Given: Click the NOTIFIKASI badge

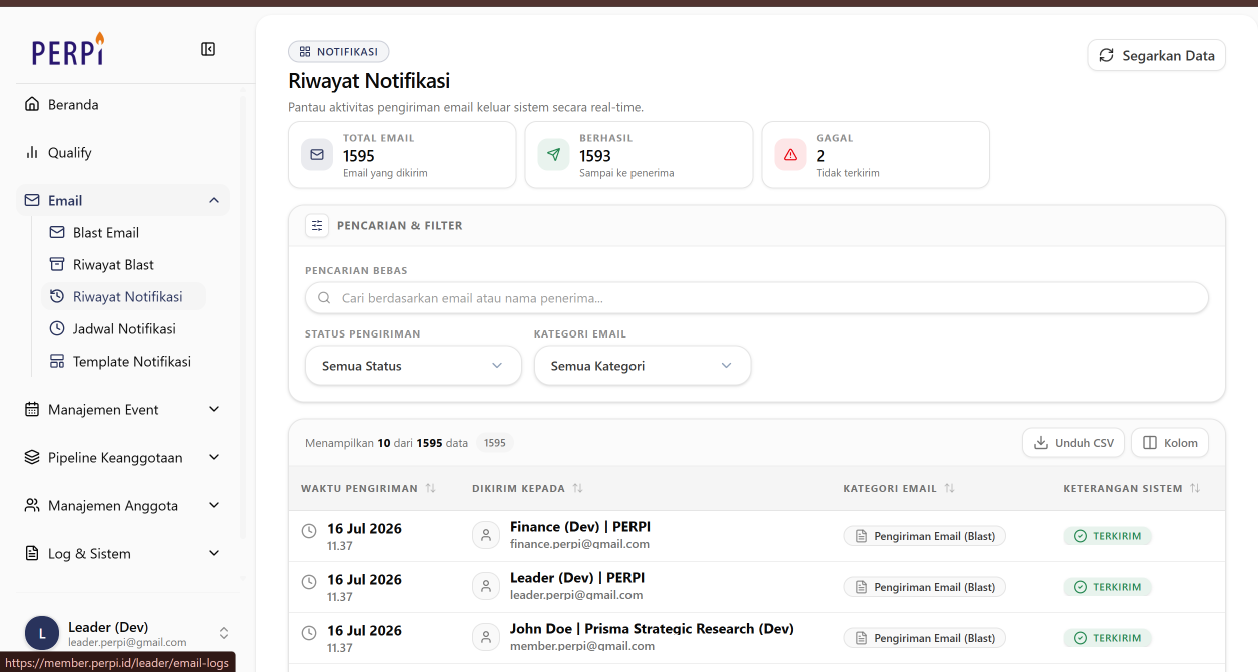Looking at the screenshot, I should point(338,51).
